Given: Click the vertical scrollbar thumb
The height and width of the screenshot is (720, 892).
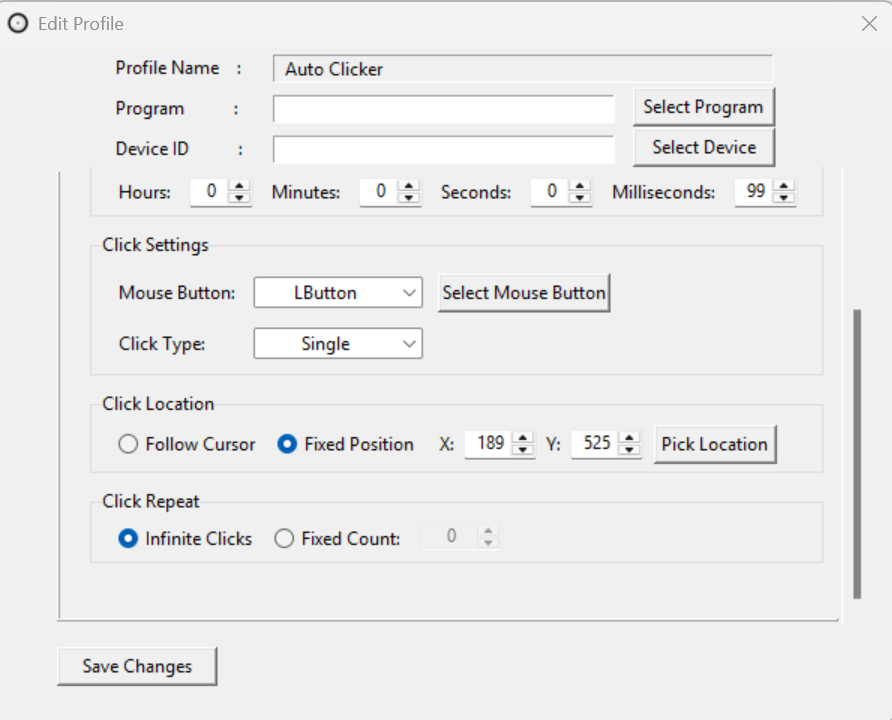Looking at the screenshot, I should pos(857,454).
